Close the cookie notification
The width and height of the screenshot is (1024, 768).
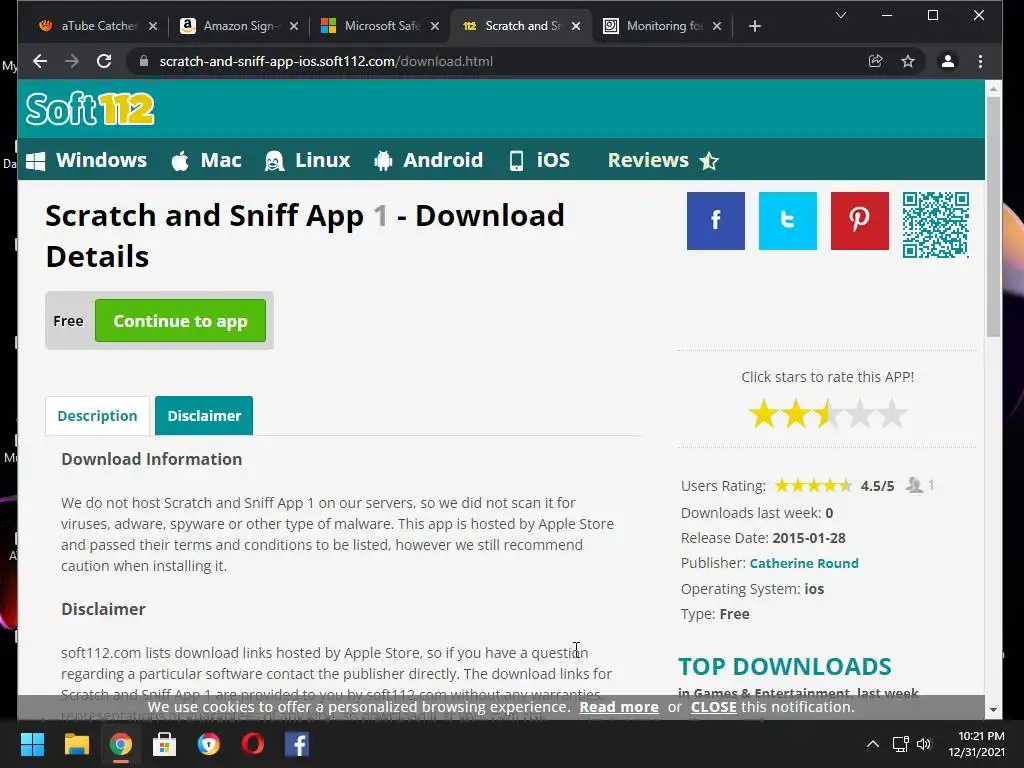click(x=714, y=707)
